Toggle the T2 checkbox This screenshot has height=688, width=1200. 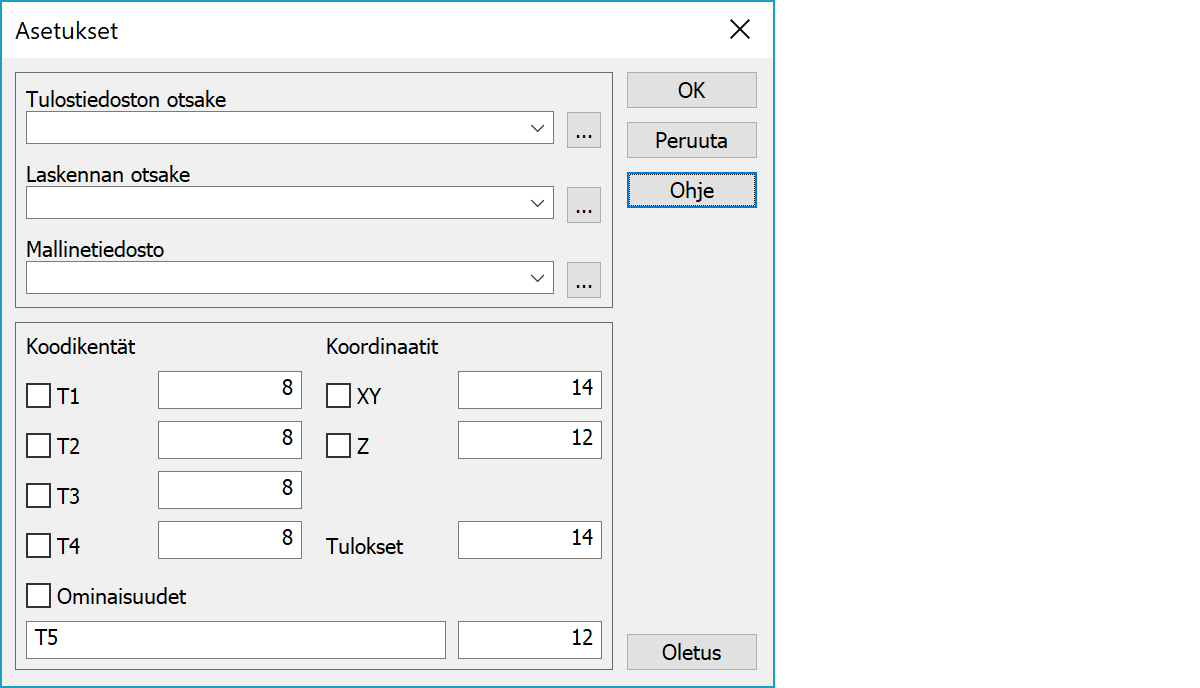click(39, 446)
